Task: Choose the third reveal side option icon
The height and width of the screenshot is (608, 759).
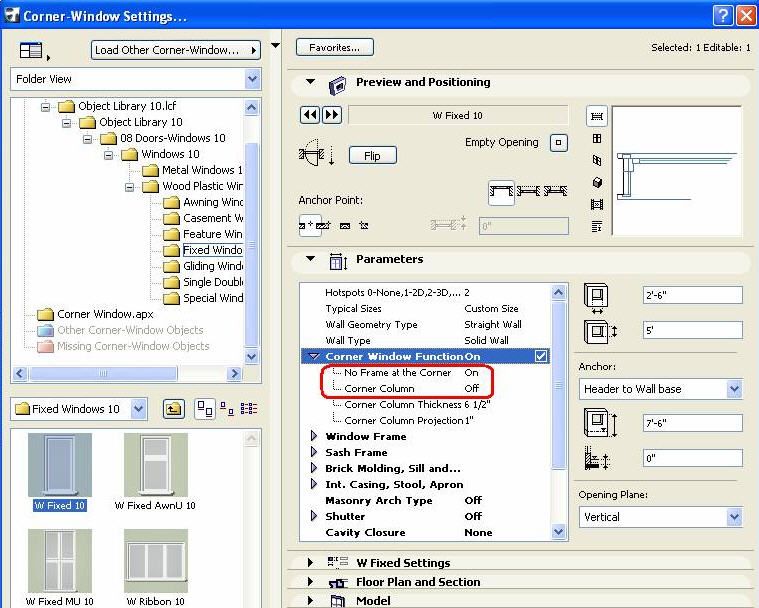Action: tap(555, 191)
